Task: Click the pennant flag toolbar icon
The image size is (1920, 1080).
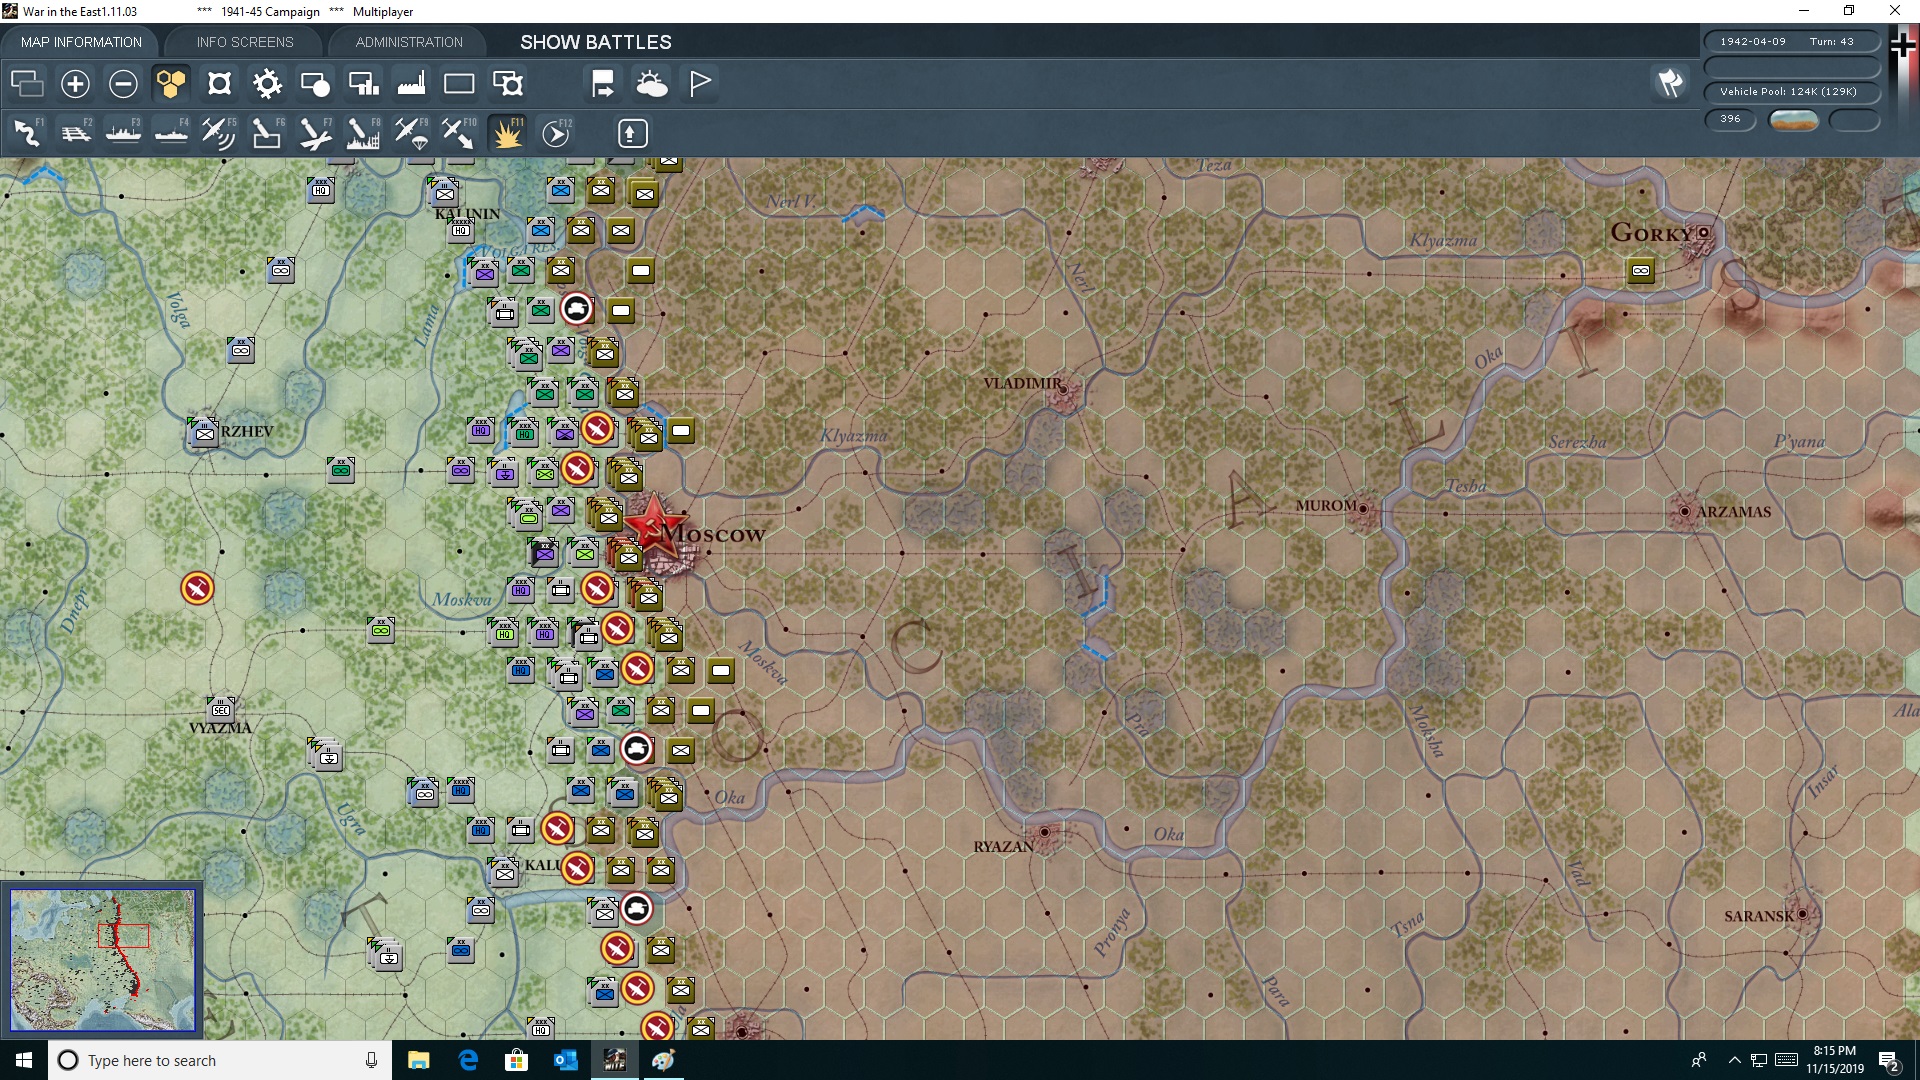Action: click(x=699, y=84)
